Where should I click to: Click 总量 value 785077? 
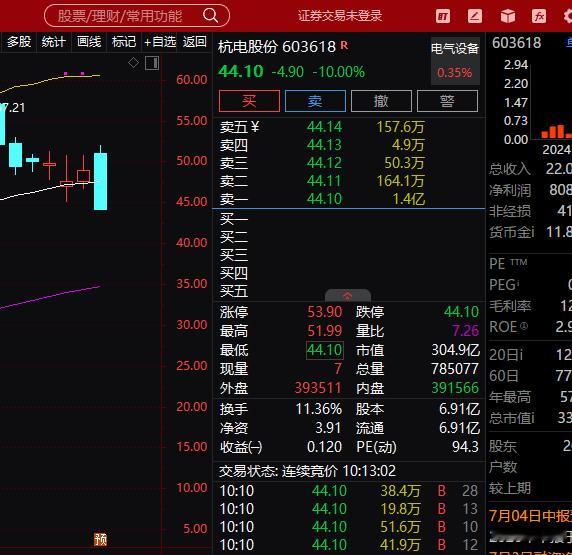(455, 369)
